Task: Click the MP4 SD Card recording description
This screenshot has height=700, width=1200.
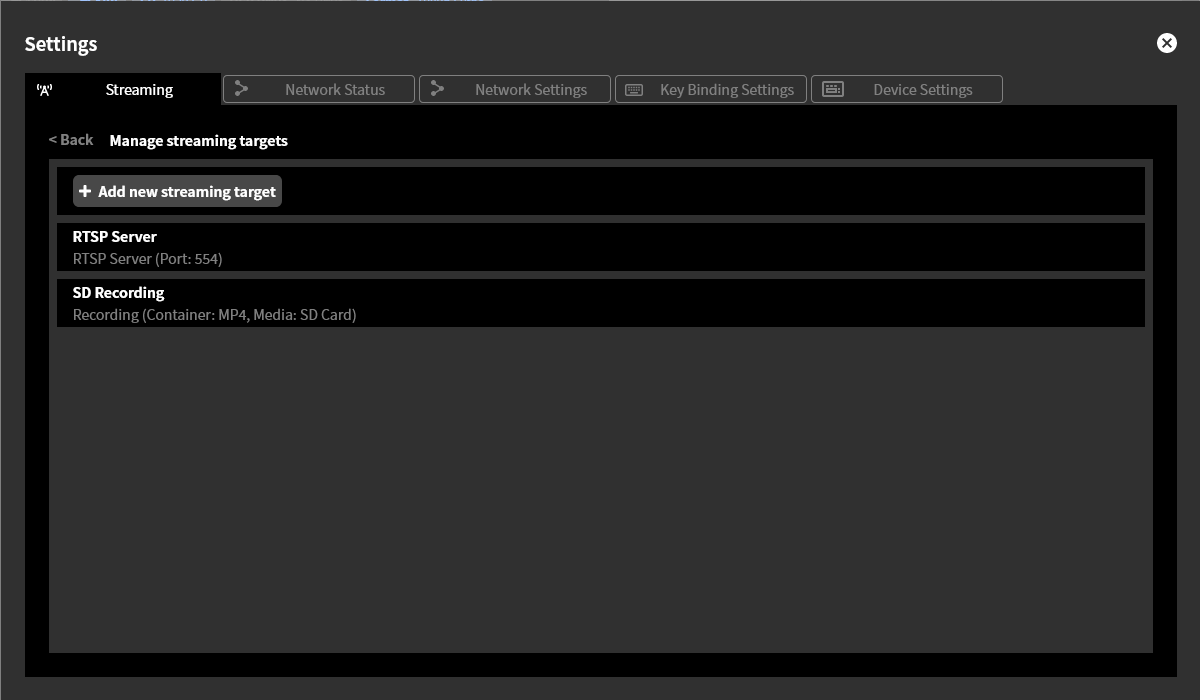Action: [x=214, y=315]
